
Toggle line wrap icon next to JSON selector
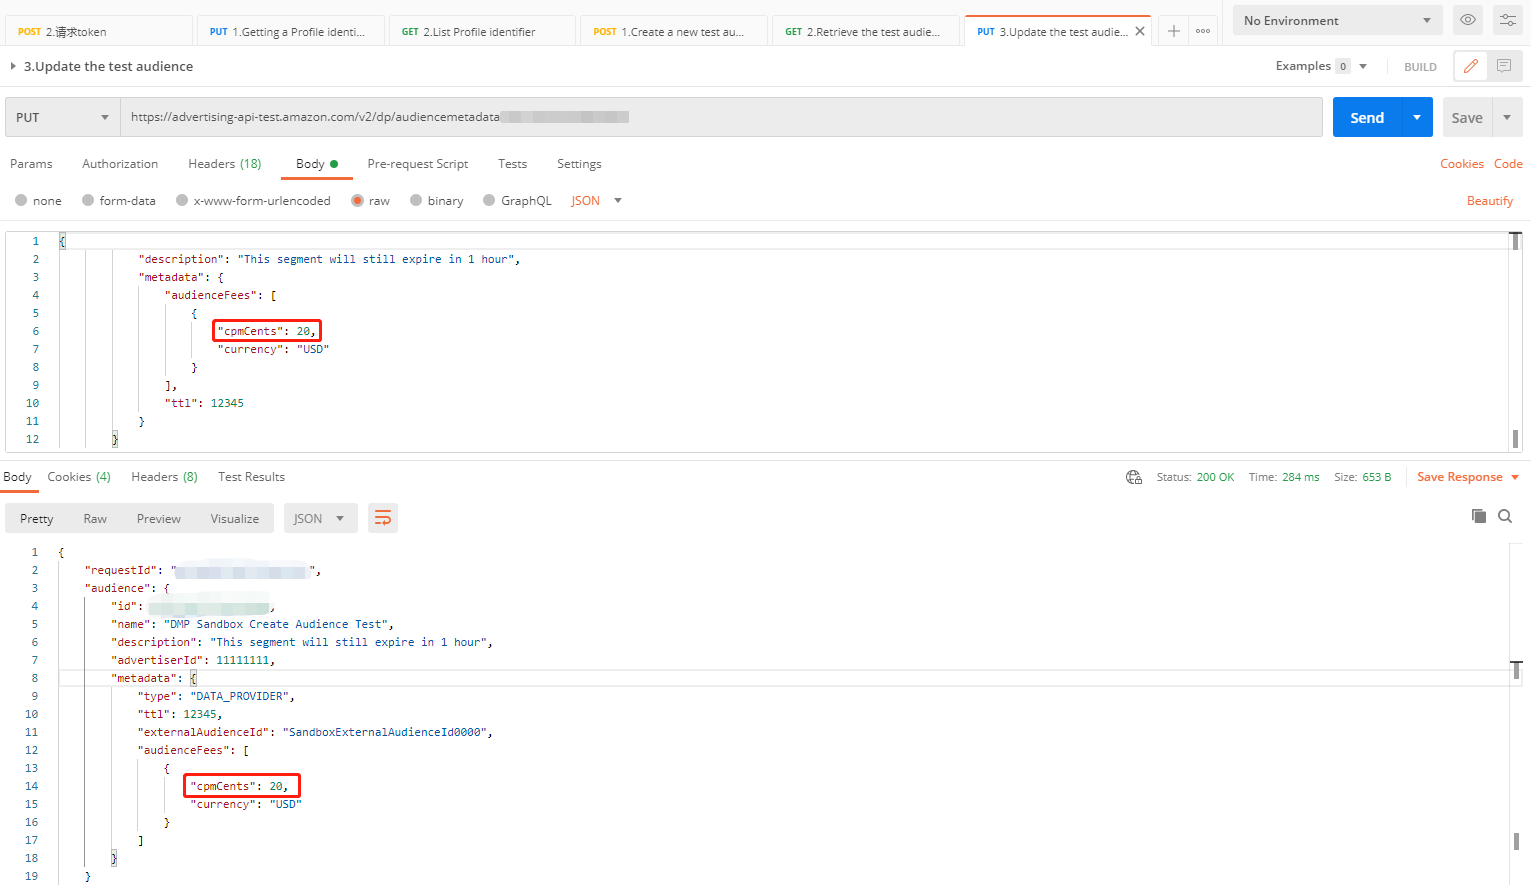click(383, 518)
